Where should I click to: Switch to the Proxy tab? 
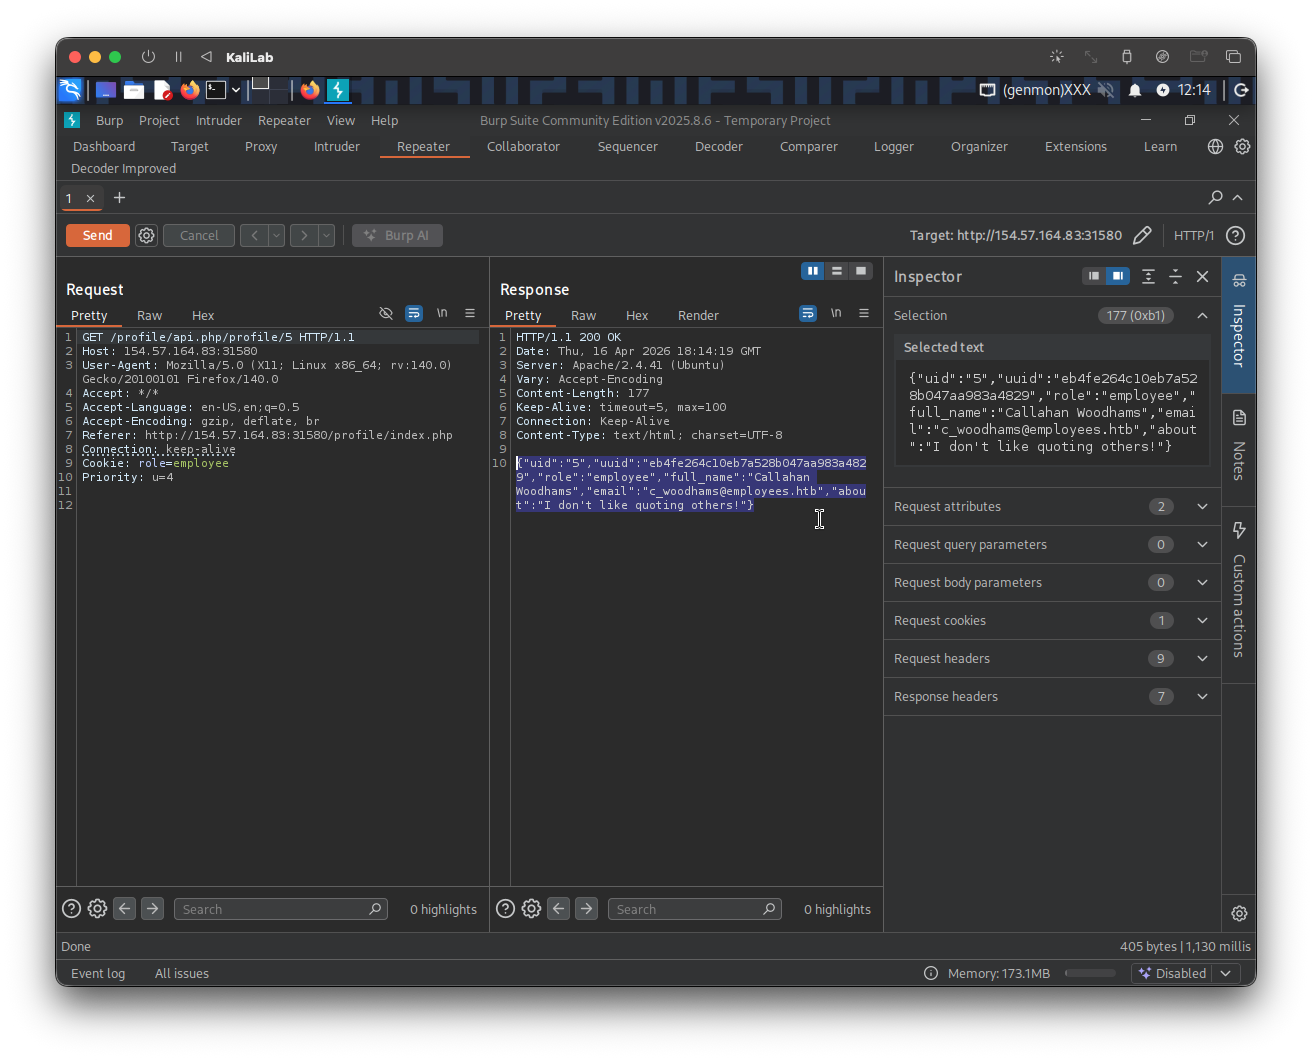click(261, 146)
